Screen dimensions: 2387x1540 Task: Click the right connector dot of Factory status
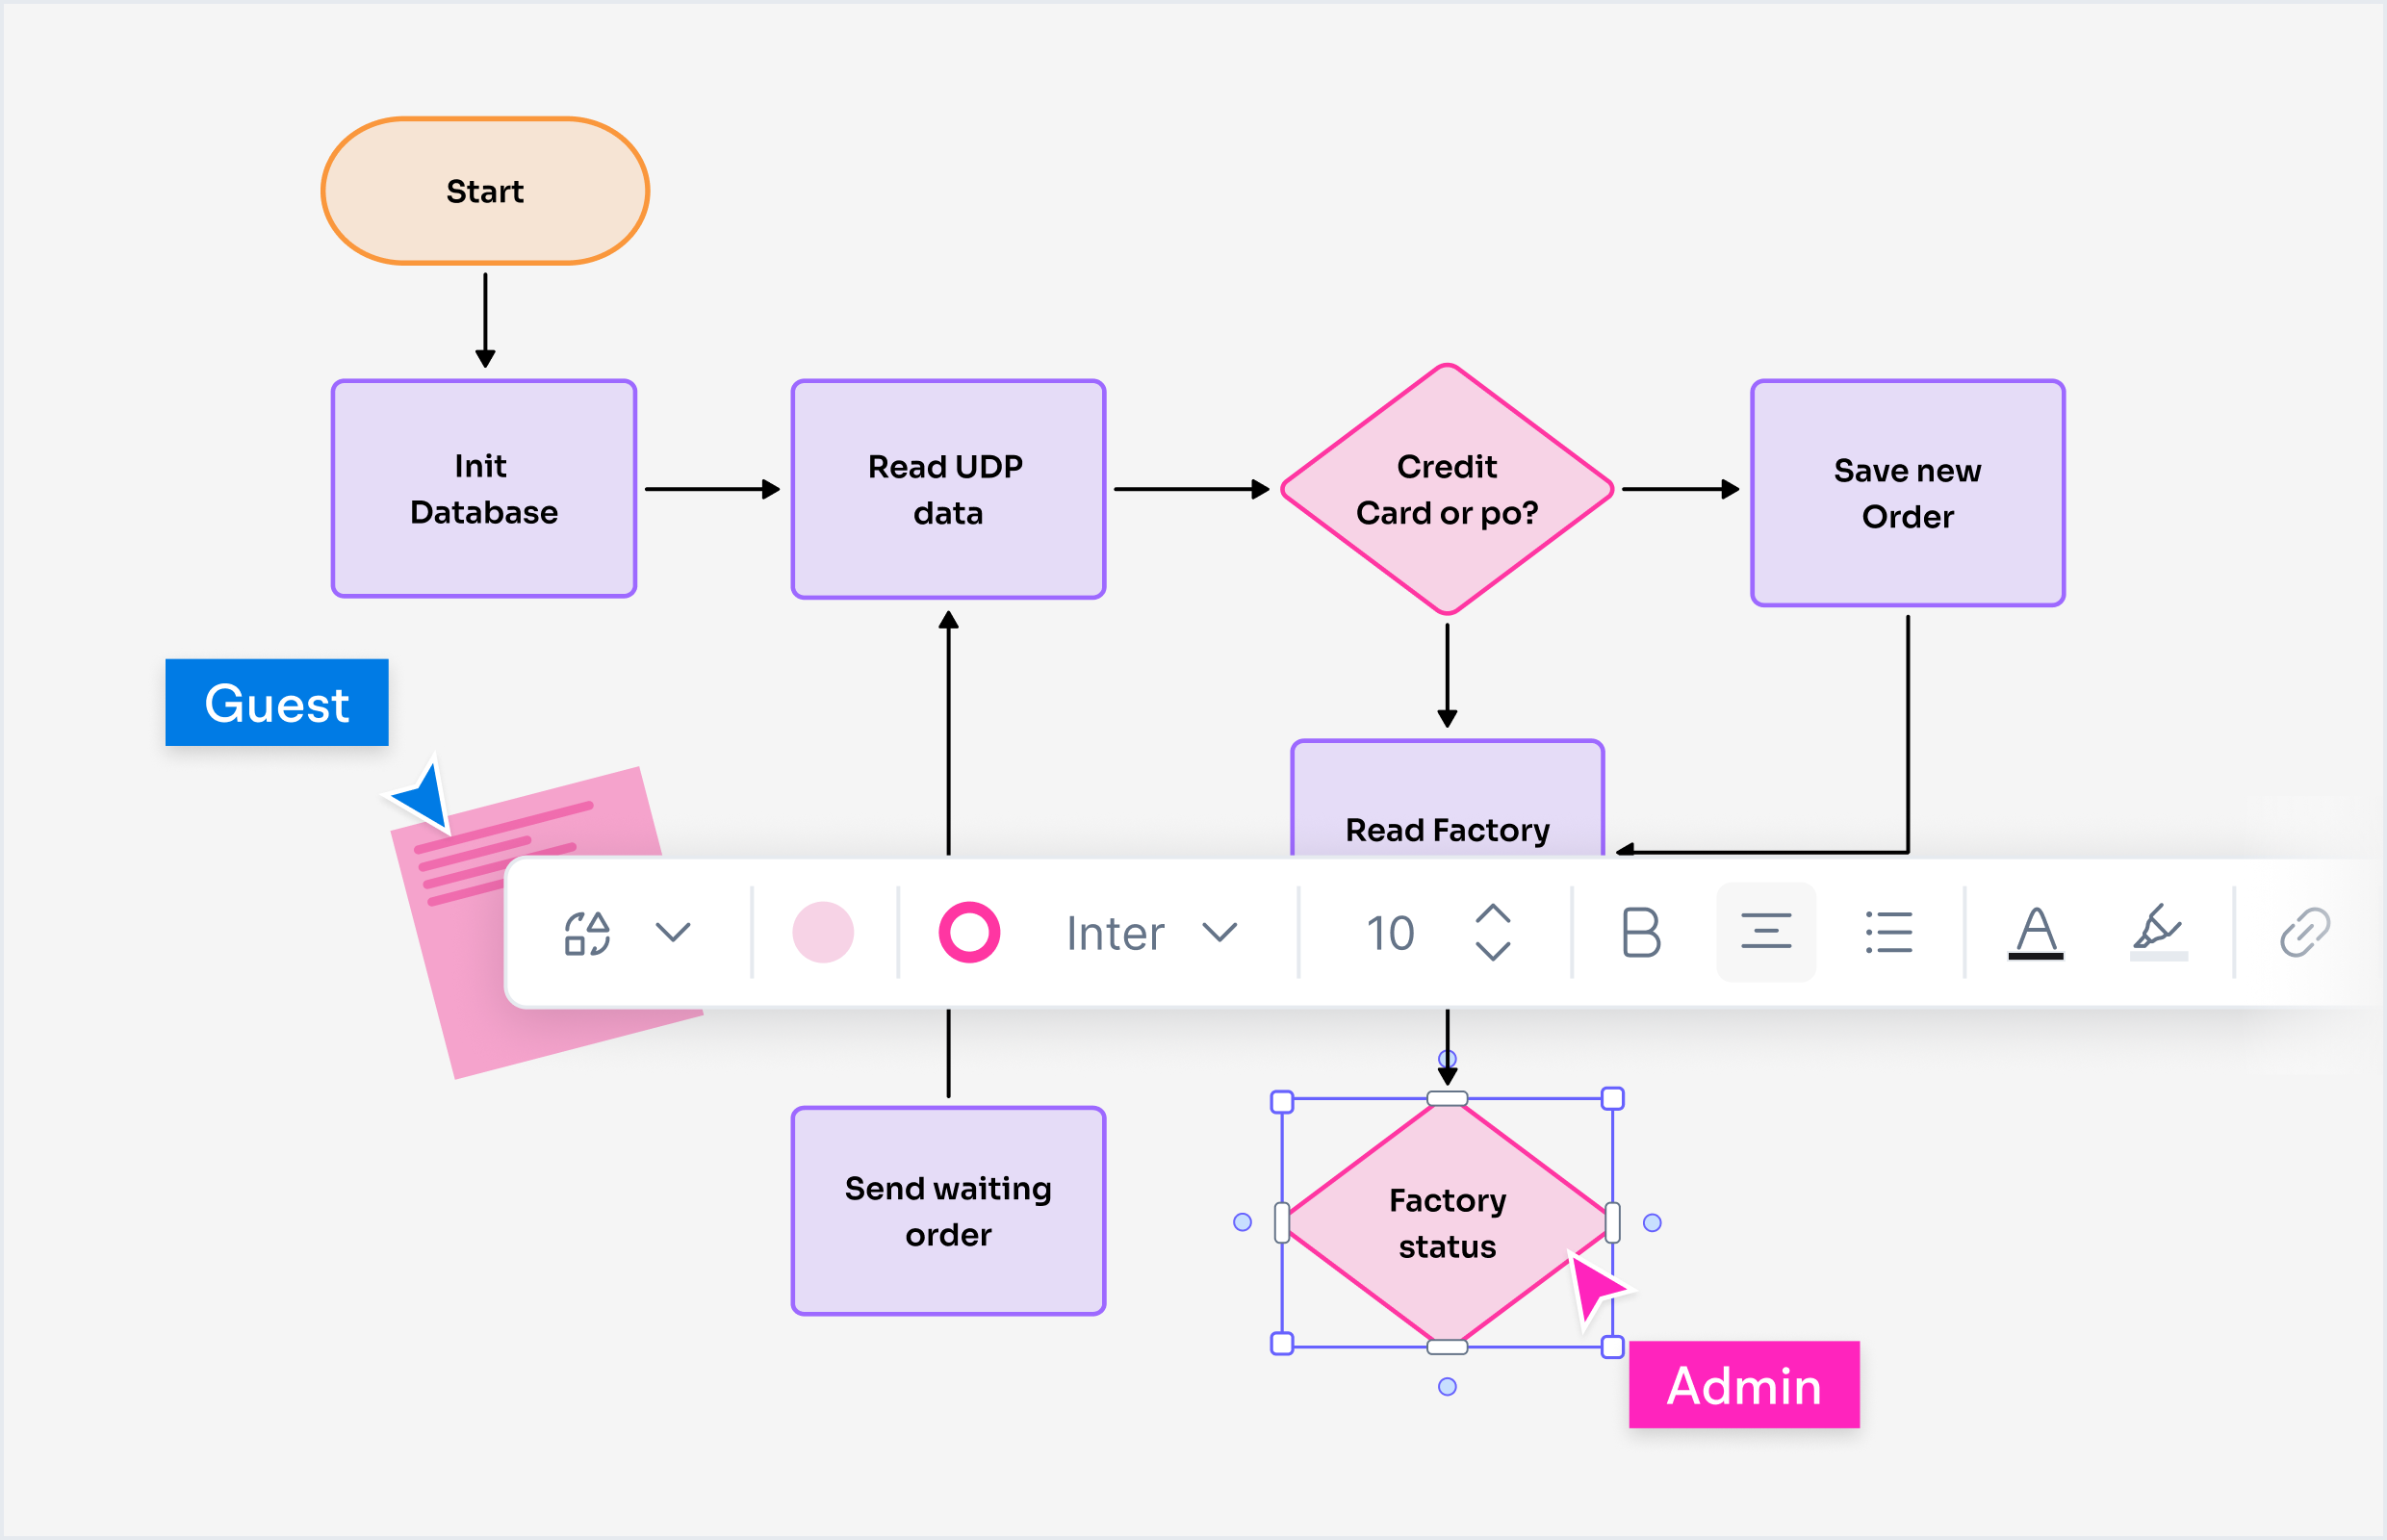1652,1222
